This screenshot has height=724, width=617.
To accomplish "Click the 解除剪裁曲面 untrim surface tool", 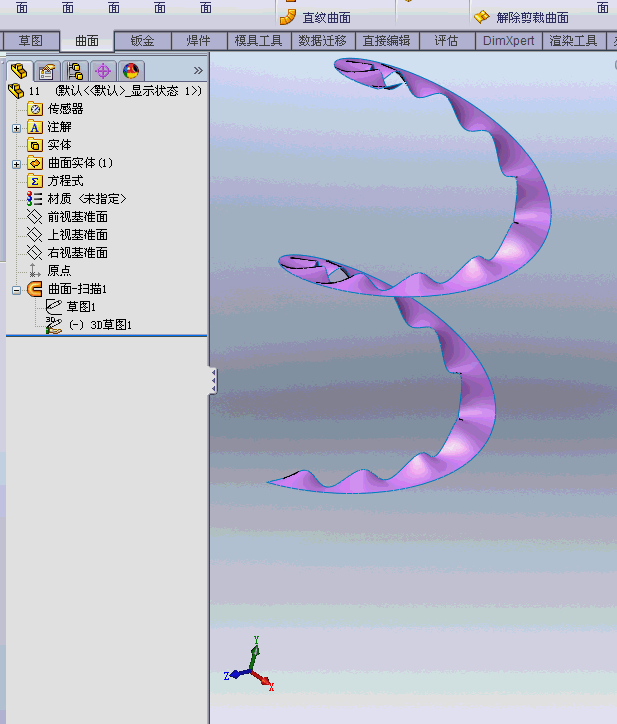I will click(521, 18).
